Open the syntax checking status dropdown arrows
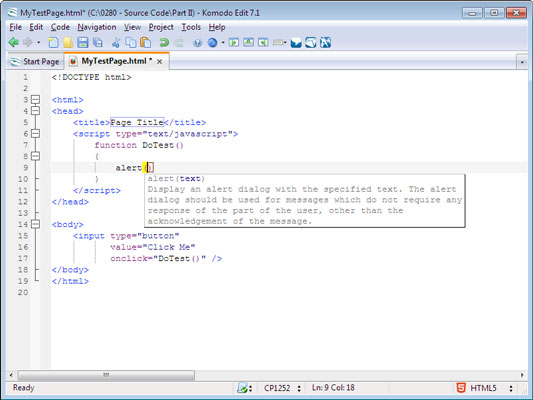This screenshot has height=400, width=533. (x=251, y=388)
